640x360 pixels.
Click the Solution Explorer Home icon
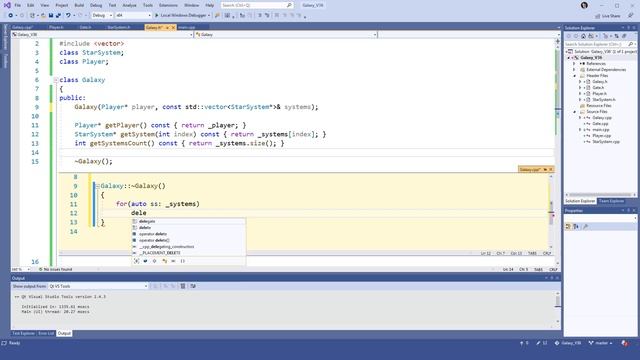583,36
